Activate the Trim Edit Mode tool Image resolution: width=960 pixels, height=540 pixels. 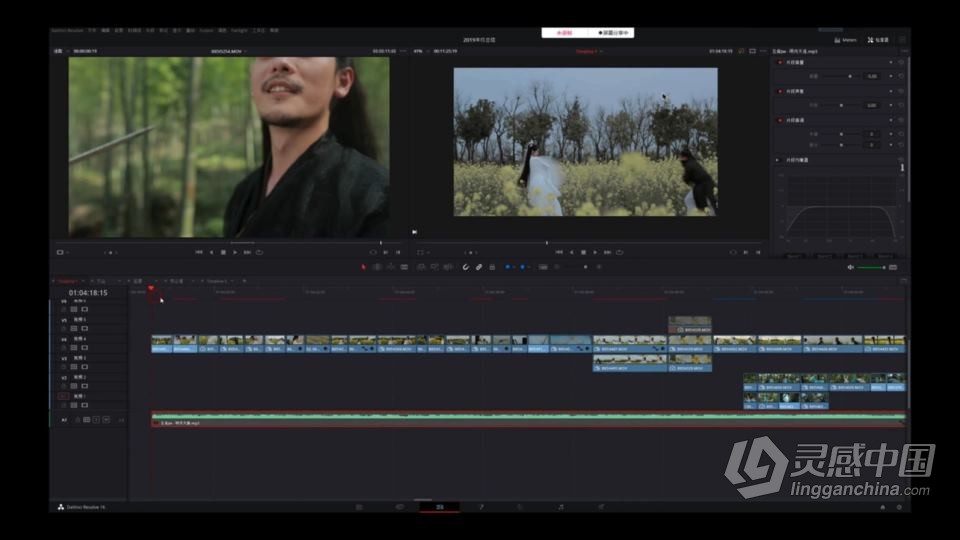click(x=377, y=267)
